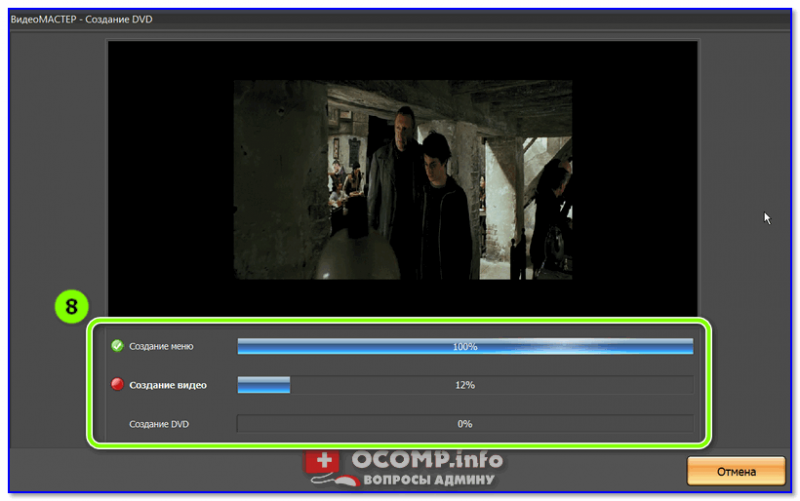The width and height of the screenshot is (800, 501).
Task: Click the orange Отмена button
Action: coord(736,471)
